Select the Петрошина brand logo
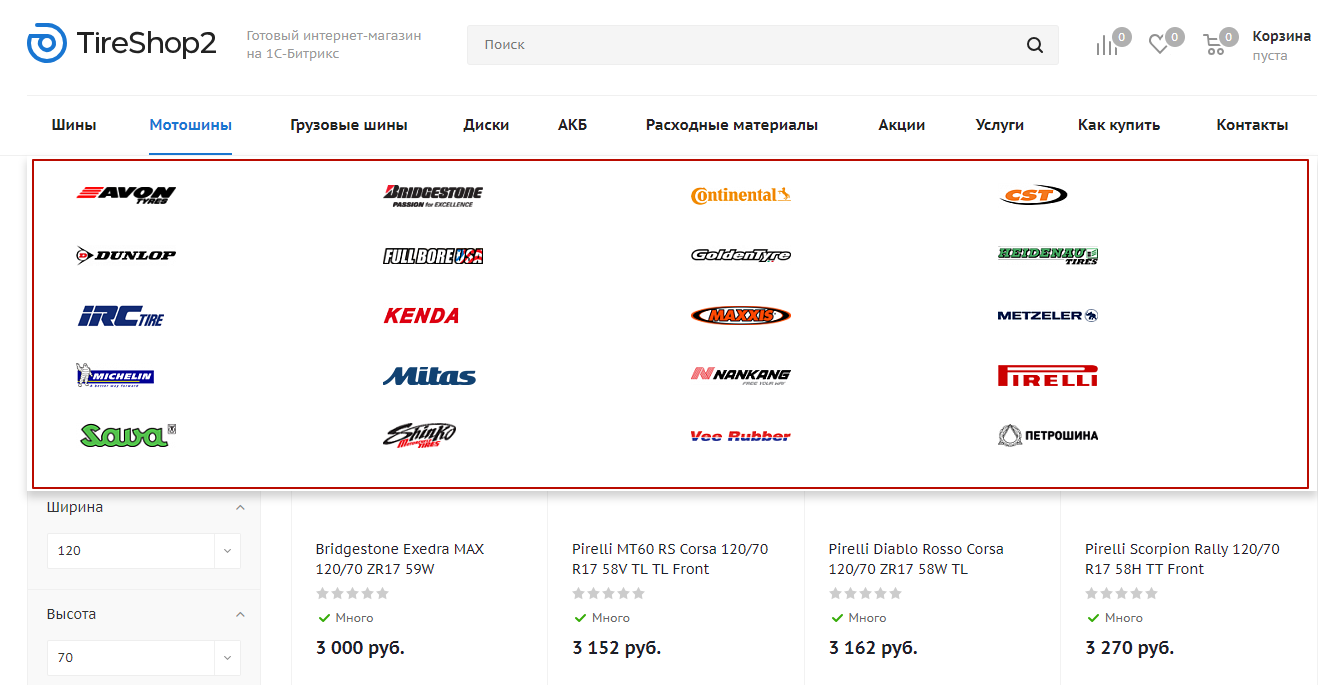This screenshot has height=685, width=1318. pyautogui.click(x=1048, y=435)
